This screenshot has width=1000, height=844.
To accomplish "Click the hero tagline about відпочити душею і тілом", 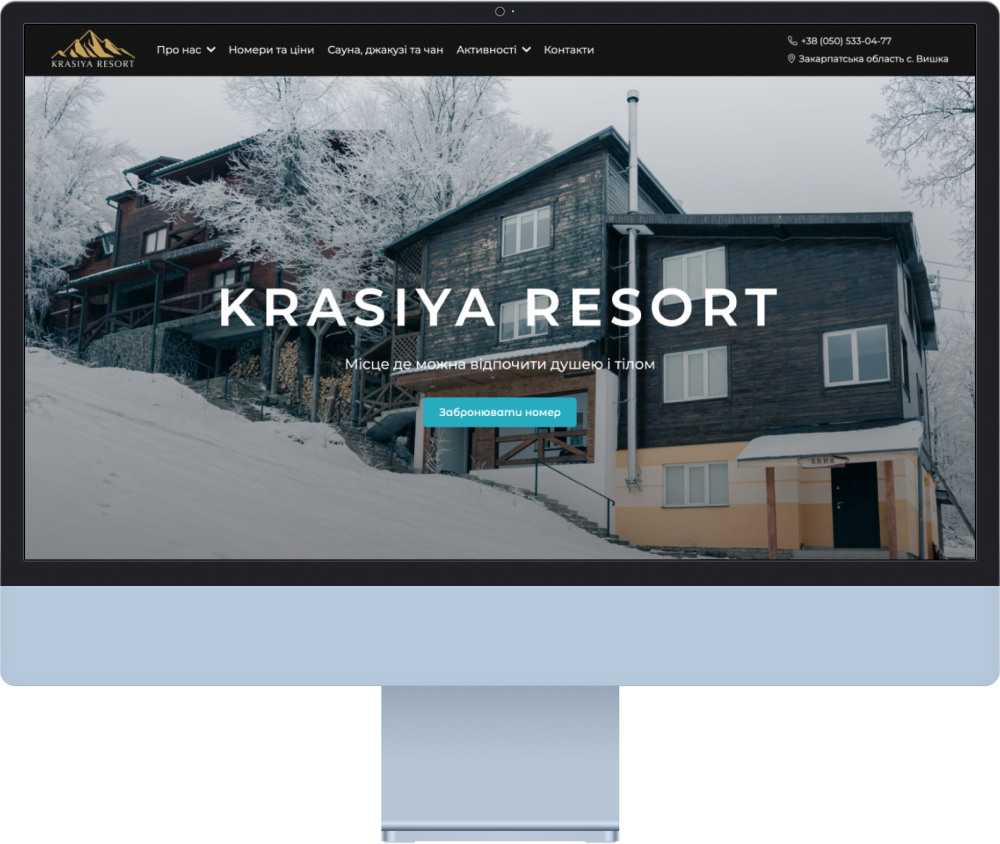I will click(x=499, y=364).
